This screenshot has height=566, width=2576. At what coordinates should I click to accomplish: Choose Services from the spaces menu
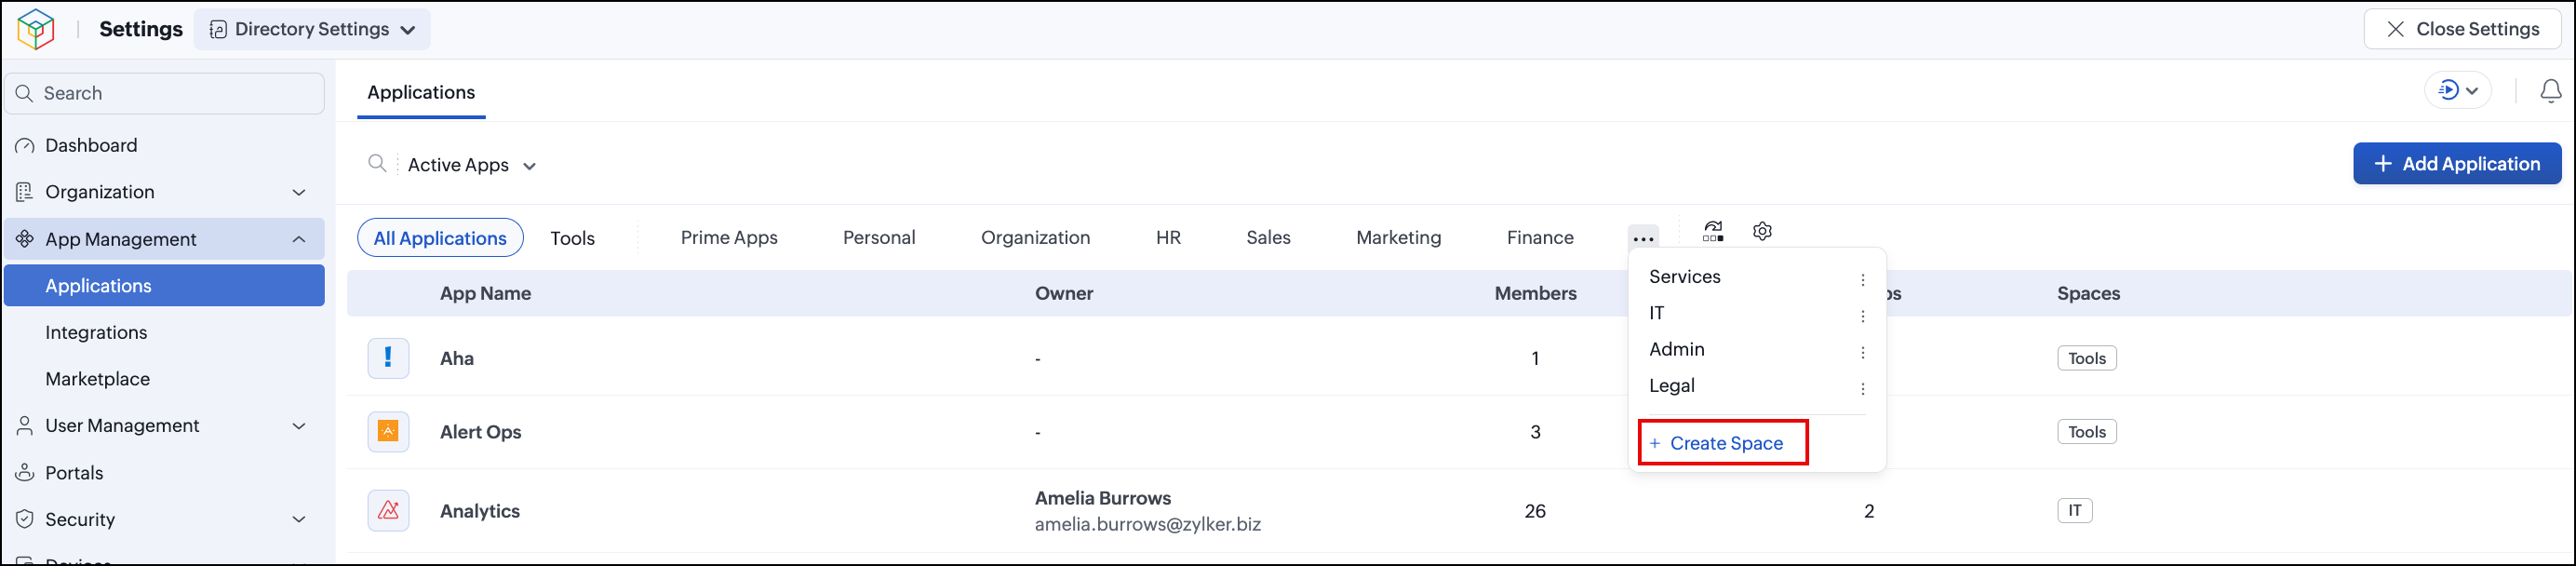[1685, 277]
